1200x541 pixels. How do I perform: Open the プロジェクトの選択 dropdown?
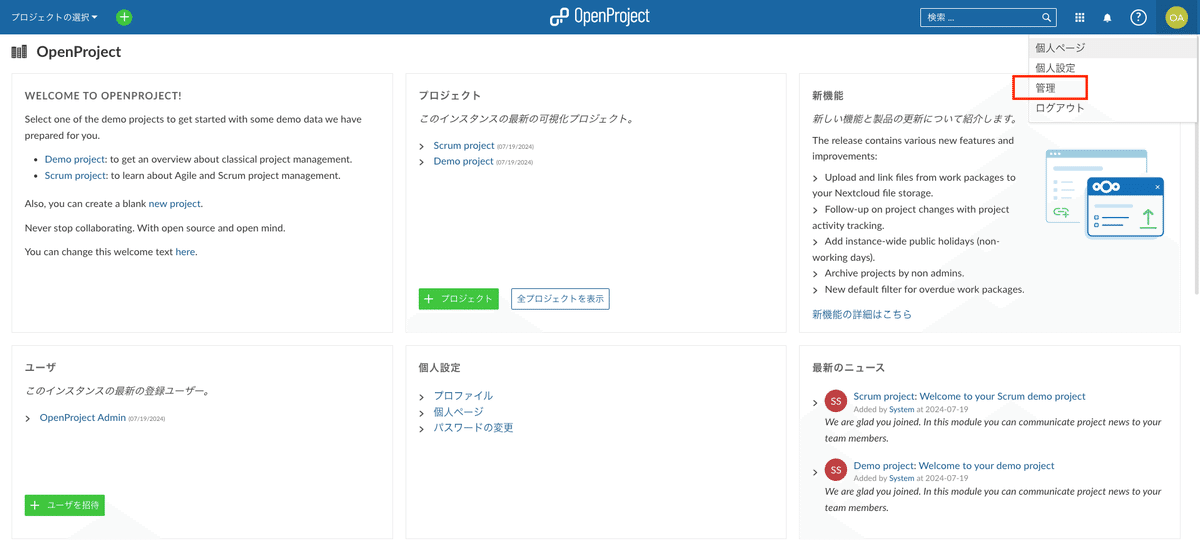[54, 17]
